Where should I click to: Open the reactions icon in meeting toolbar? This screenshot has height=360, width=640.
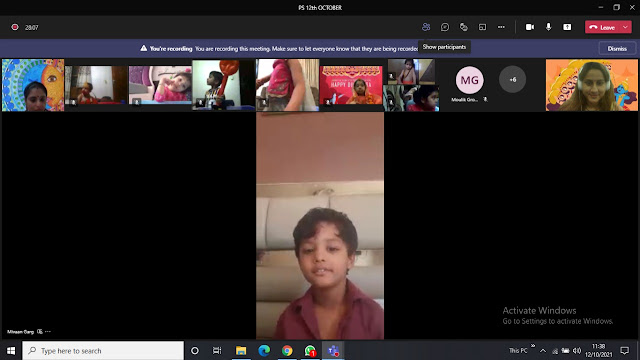[x=464, y=27]
